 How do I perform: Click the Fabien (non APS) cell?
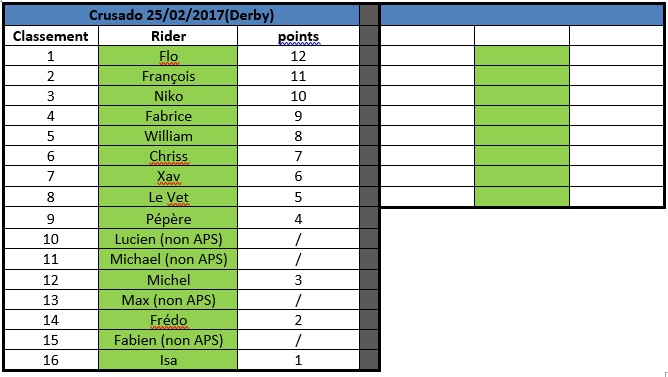[168, 340]
